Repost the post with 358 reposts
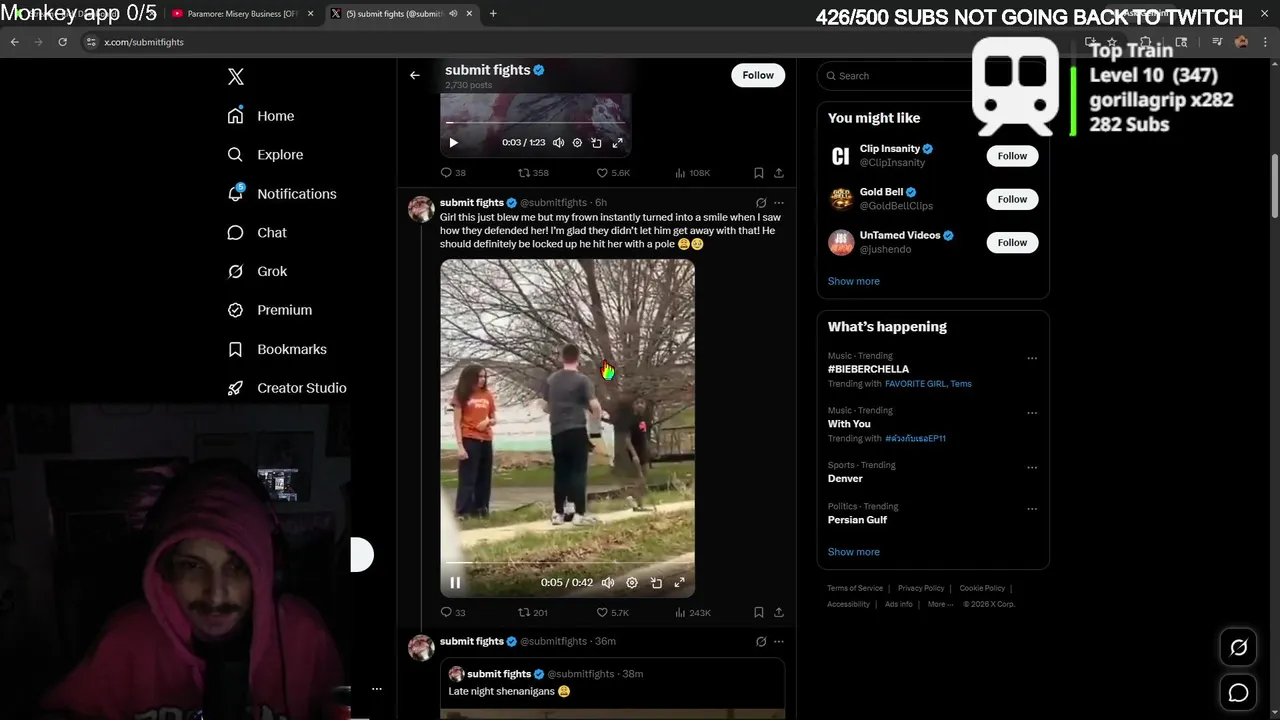 (533, 172)
